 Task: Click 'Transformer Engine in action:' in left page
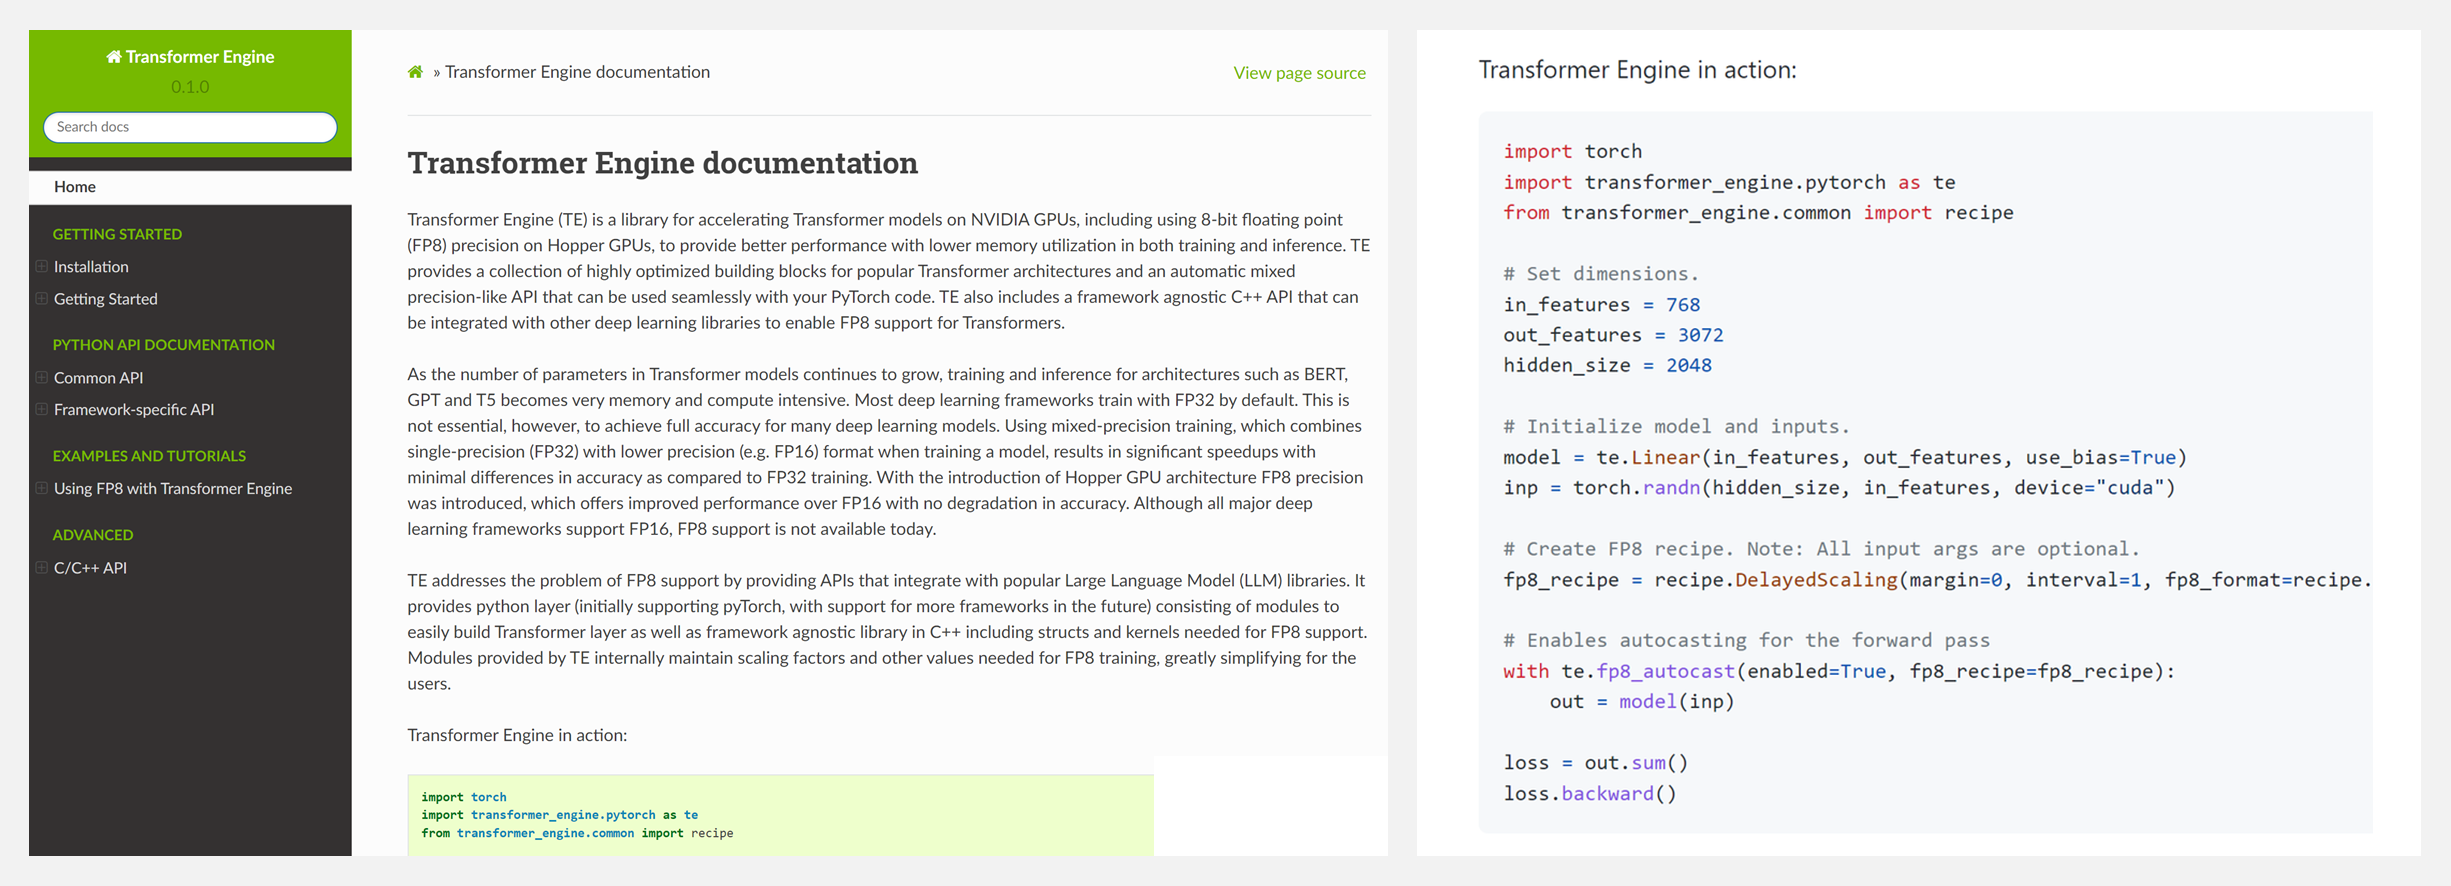pos(517,735)
